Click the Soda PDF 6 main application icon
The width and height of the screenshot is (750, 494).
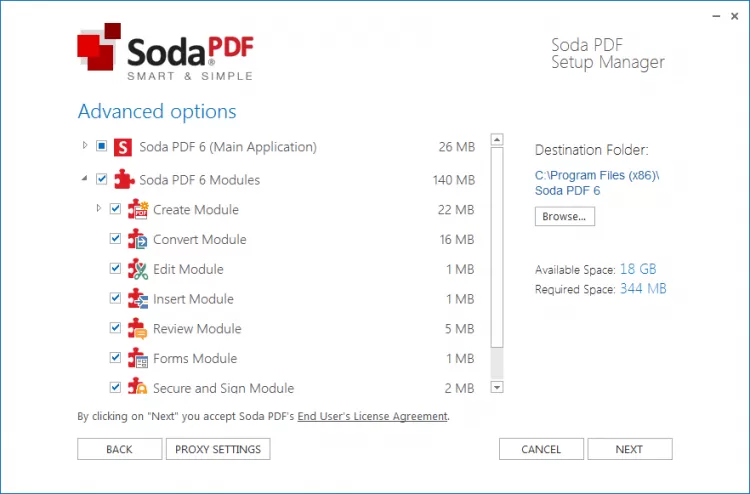coord(124,147)
